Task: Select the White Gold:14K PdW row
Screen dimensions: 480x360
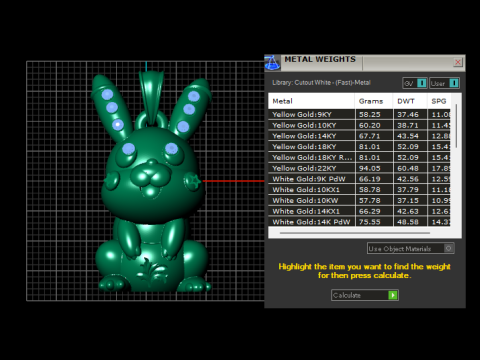Action: click(x=359, y=222)
